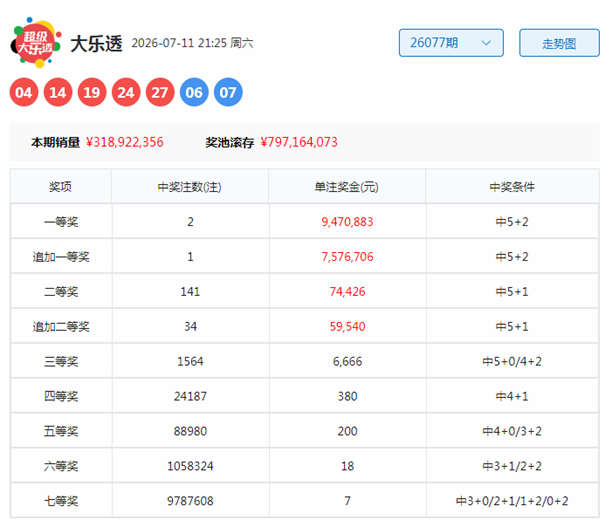The width and height of the screenshot is (612, 525).
Task: Click the condition 中4+1
Action: [512, 396]
